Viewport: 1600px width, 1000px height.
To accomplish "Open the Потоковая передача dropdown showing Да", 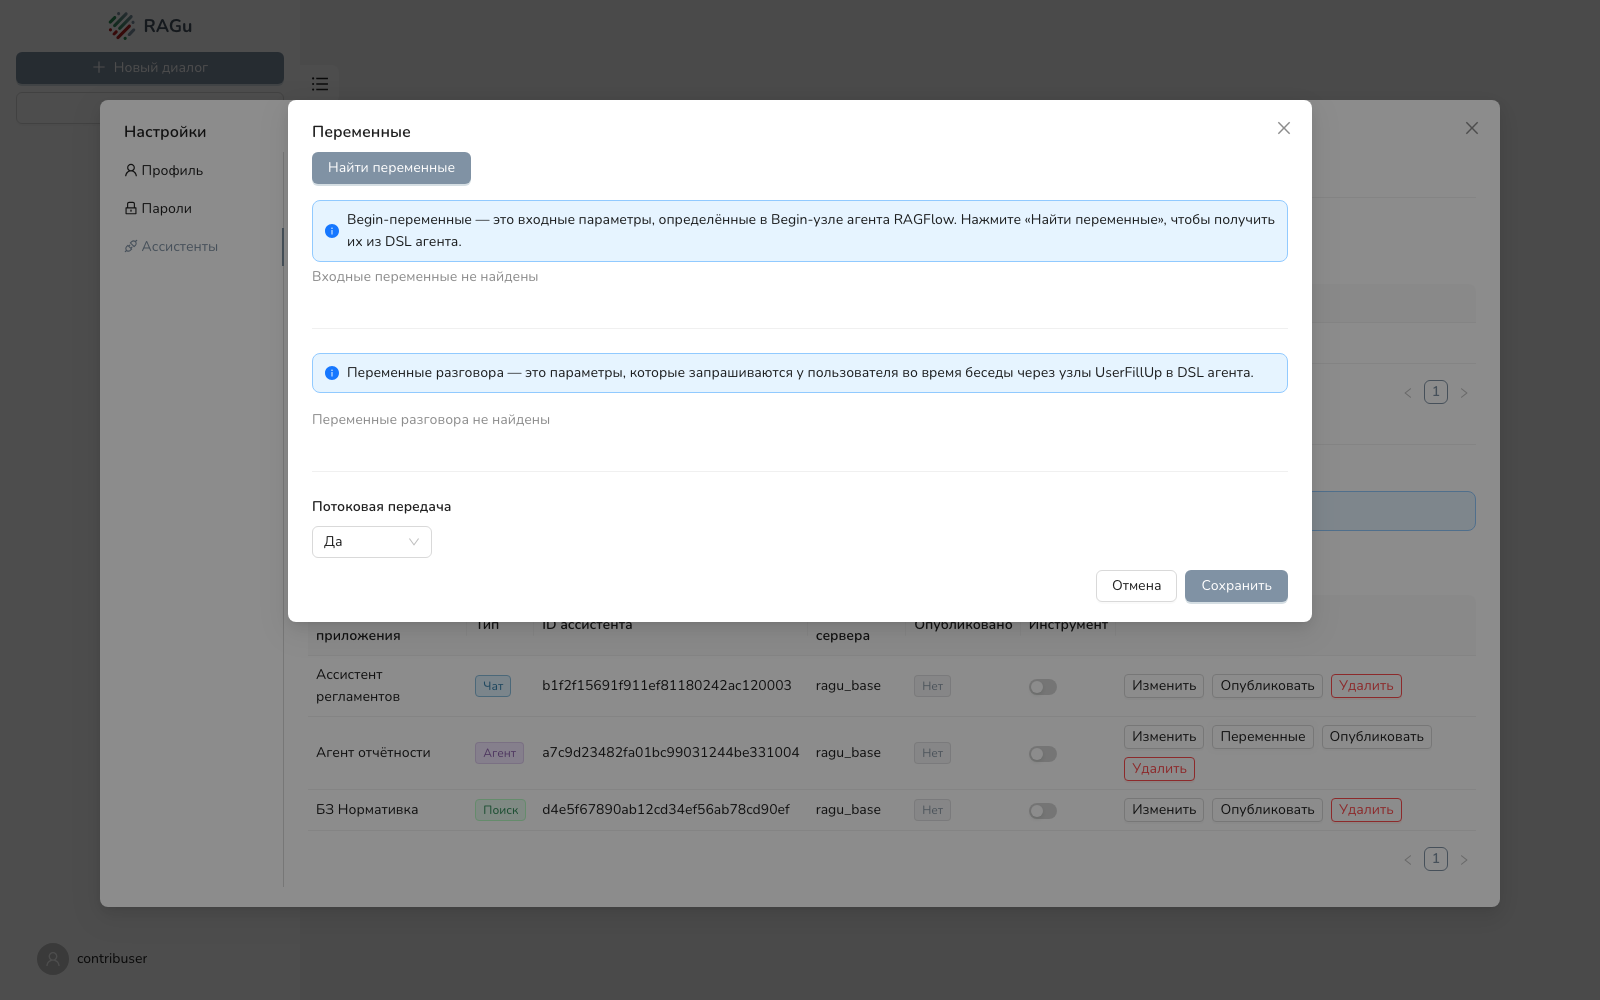I will [372, 542].
